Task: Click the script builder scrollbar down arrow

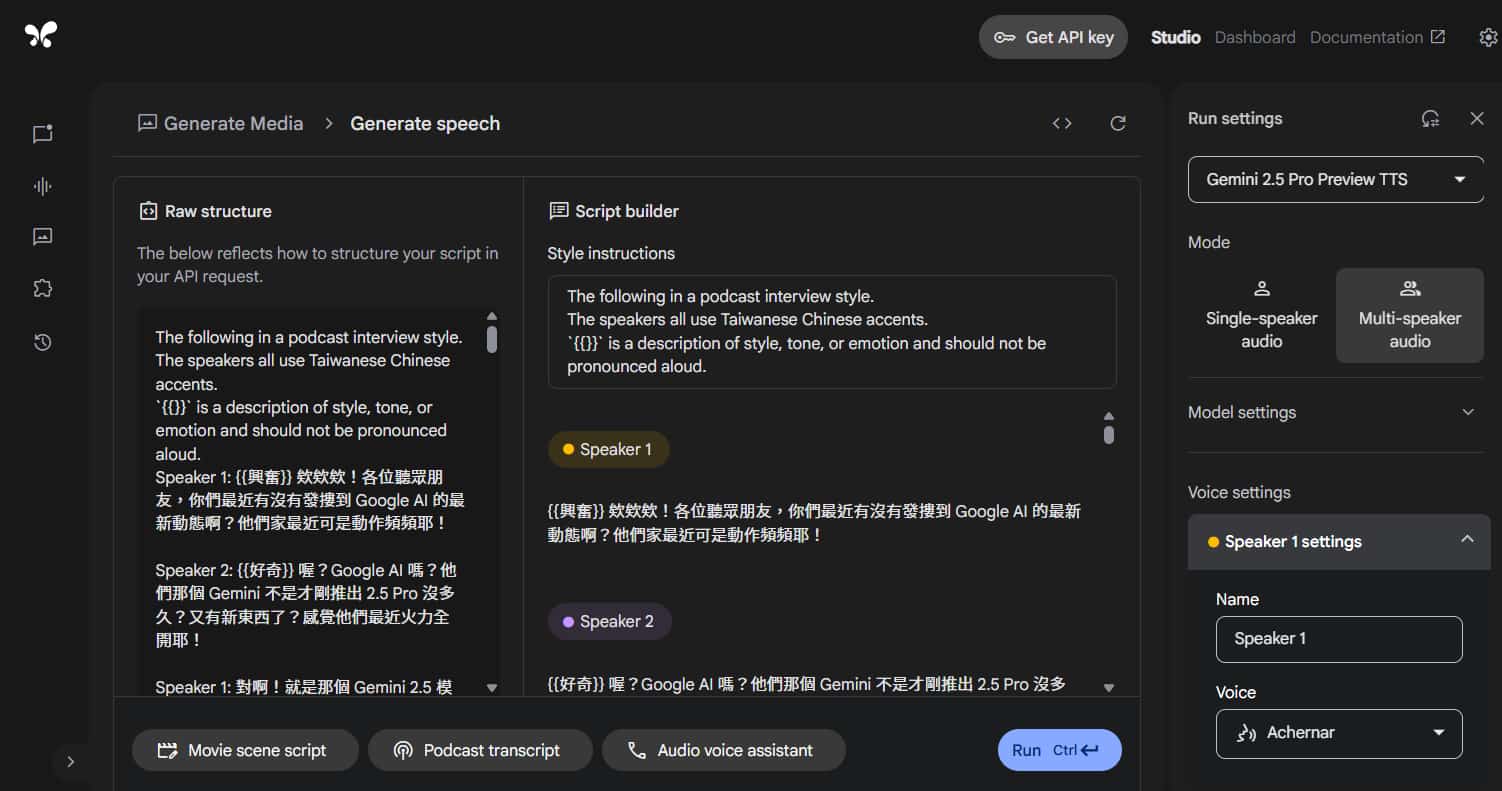Action: pos(1108,688)
